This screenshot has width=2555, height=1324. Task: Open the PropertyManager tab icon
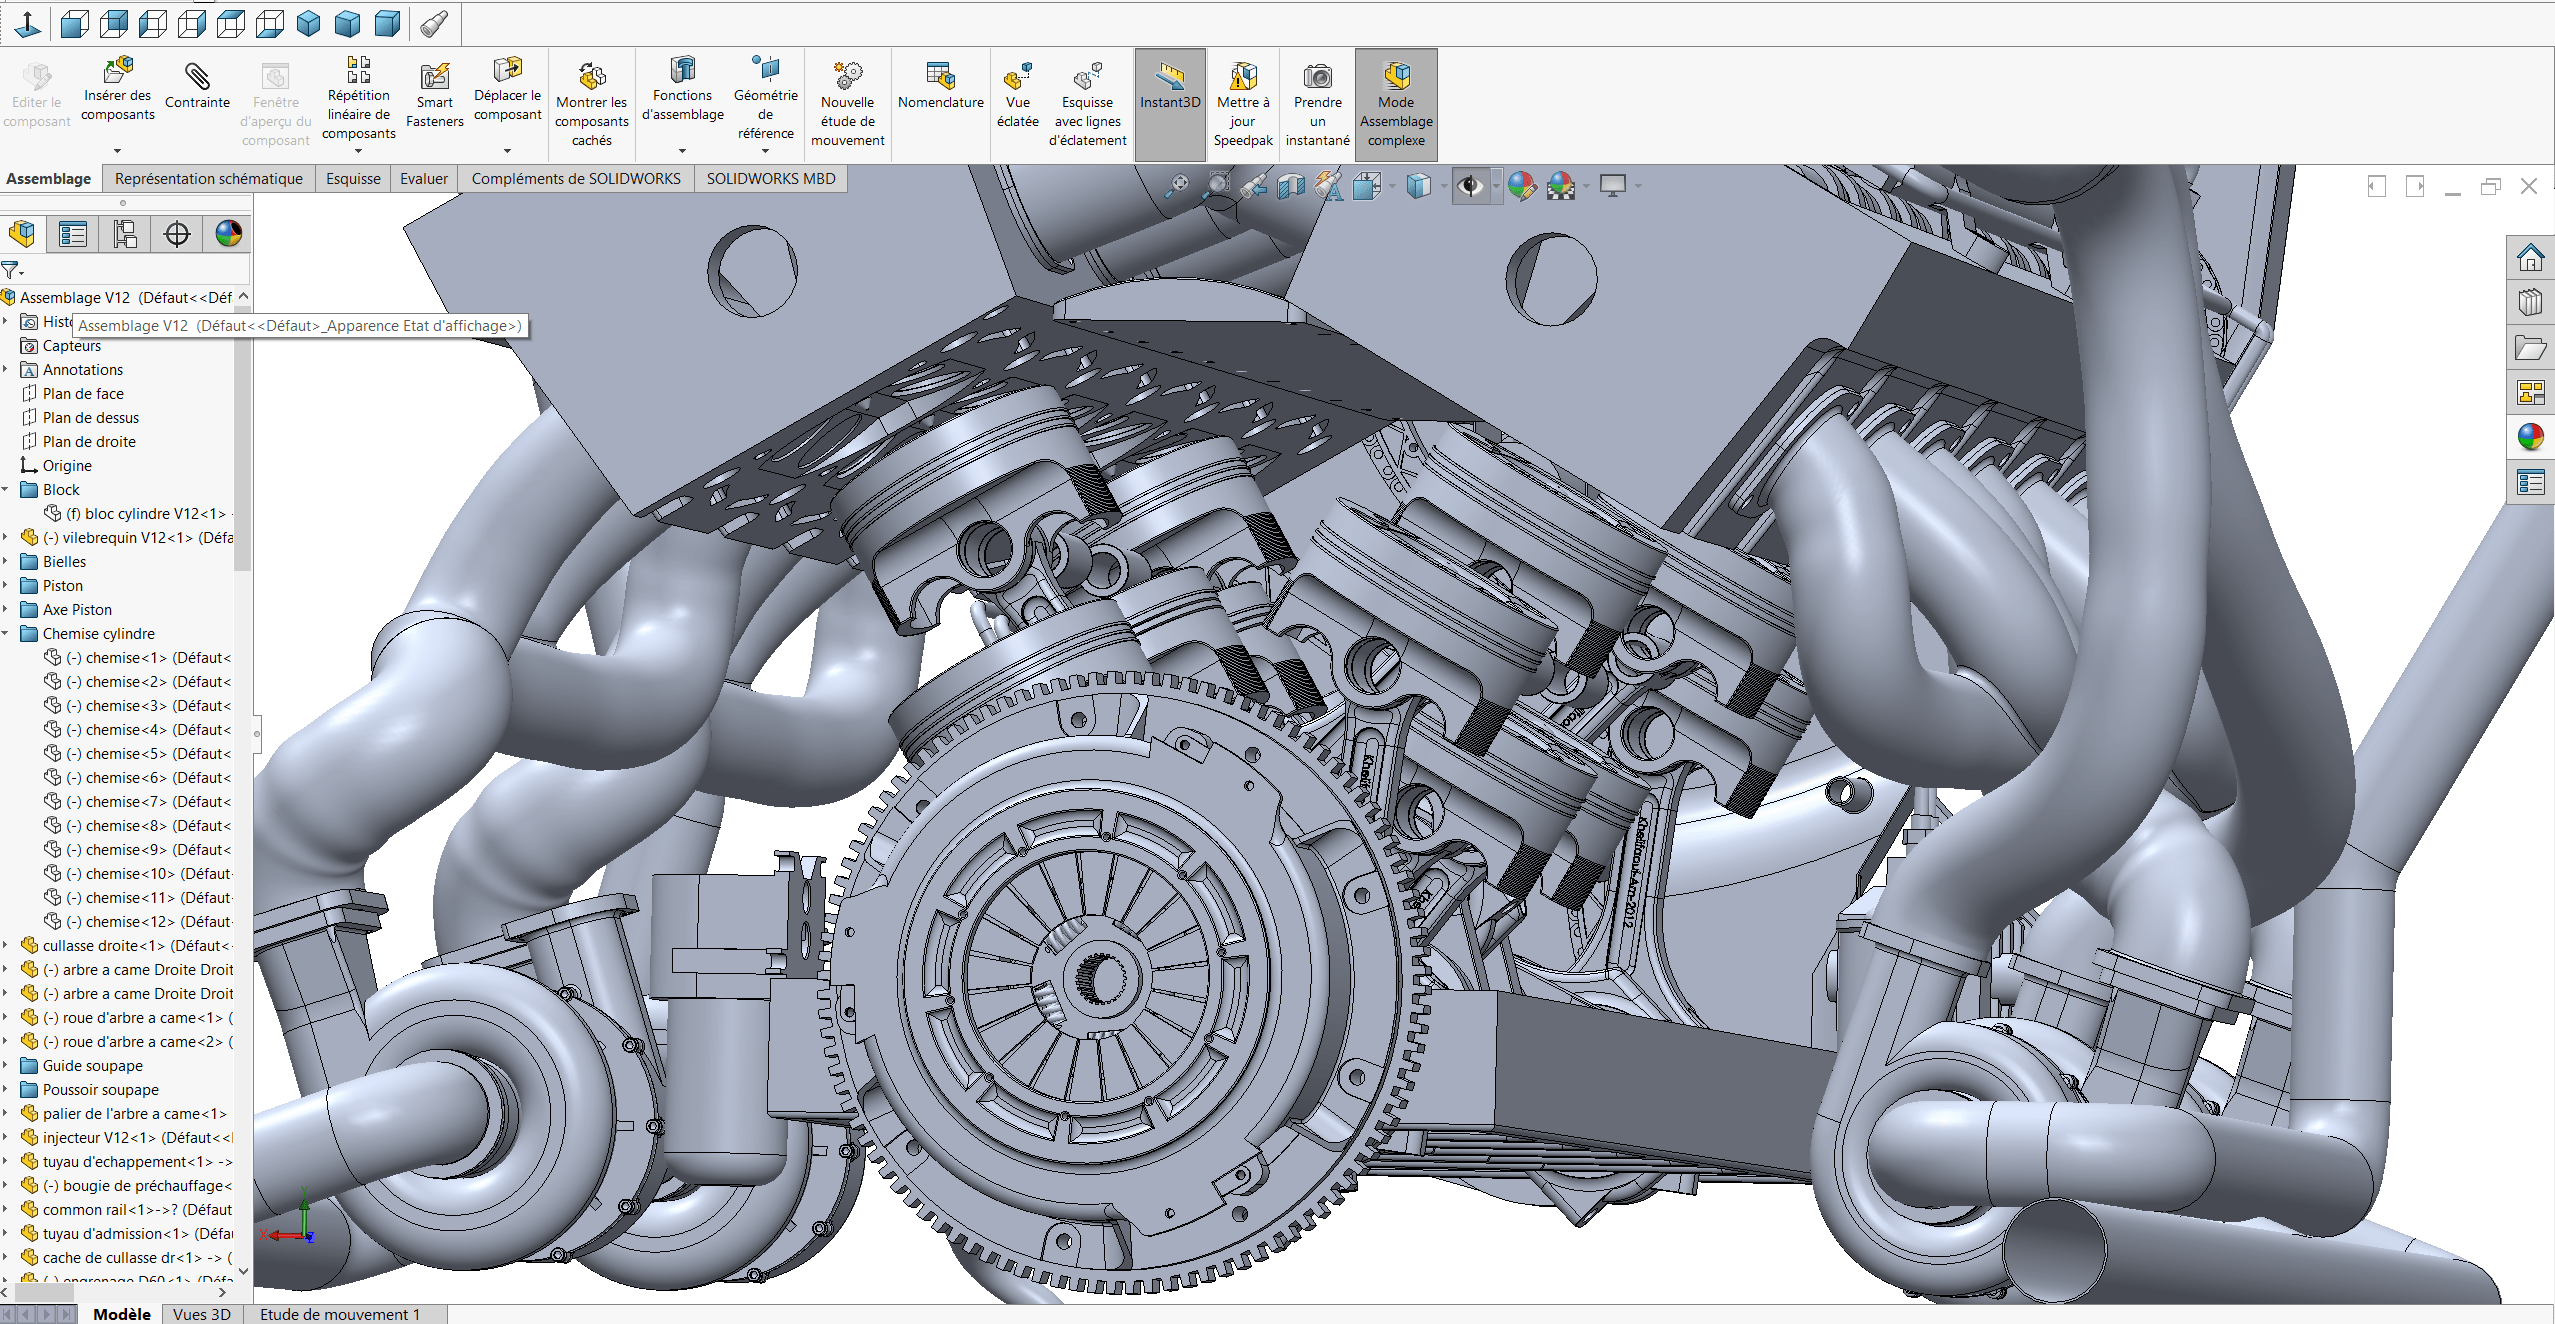(x=73, y=234)
